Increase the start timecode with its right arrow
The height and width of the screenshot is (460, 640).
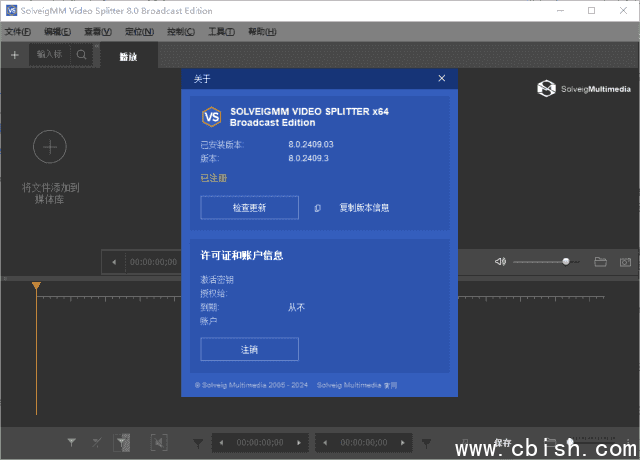[x=299, y=442]
